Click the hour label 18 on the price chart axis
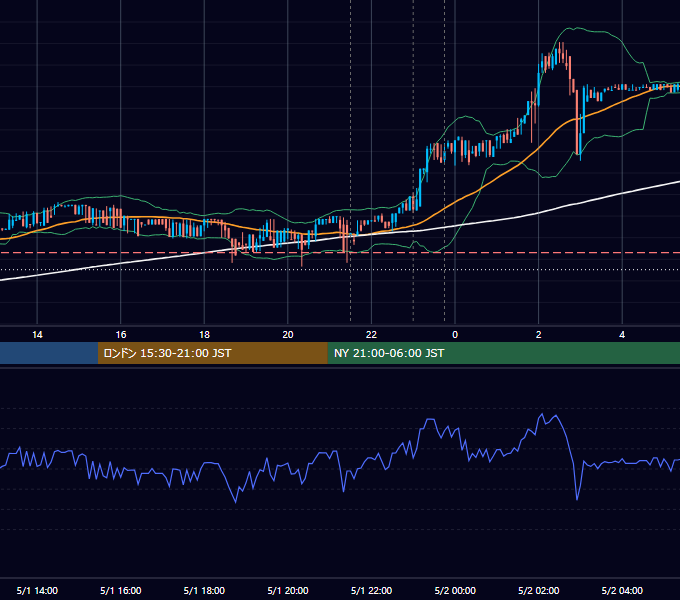680x600 pixels. coord(204,335)
